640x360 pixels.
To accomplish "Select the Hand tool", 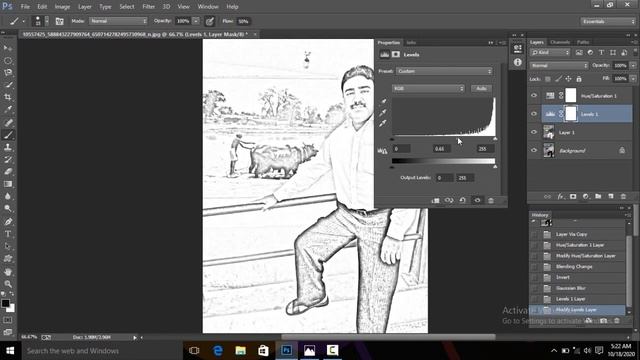I will 8,271.
